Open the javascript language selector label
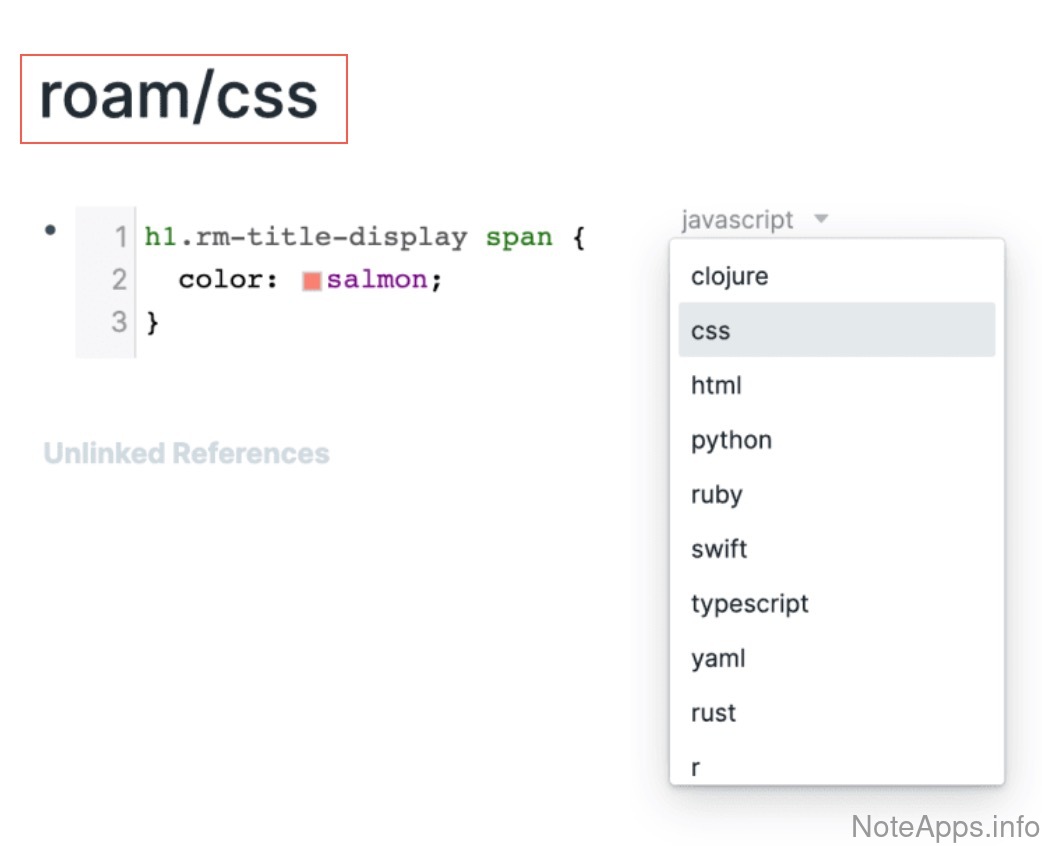Screen dimensions: 1042x846 pyautogui.click(x=737, y=219)
